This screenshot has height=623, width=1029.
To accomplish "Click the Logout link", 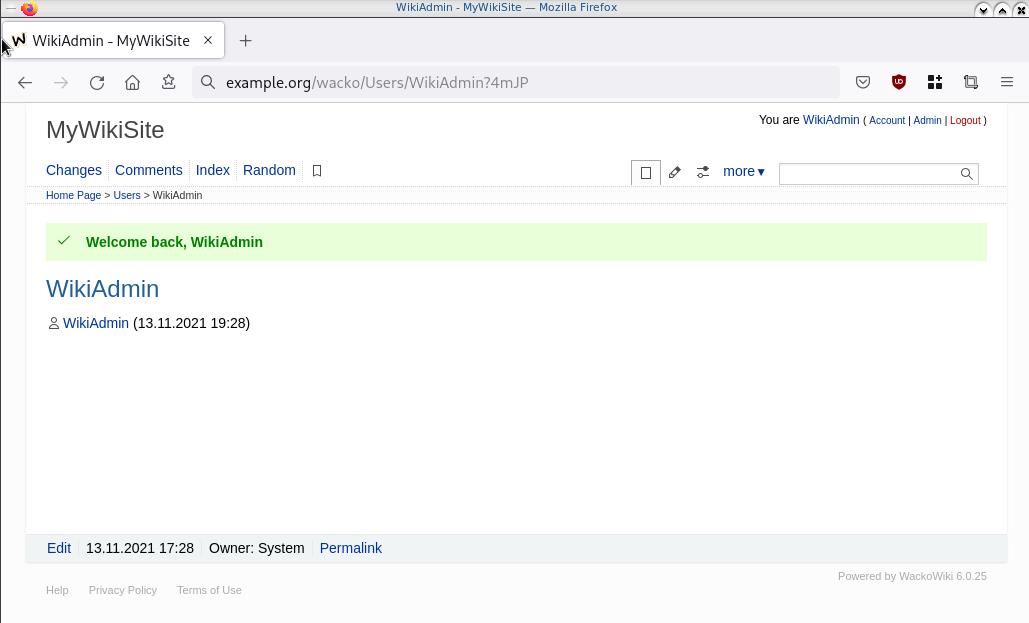I will click(x=964, y=120).
